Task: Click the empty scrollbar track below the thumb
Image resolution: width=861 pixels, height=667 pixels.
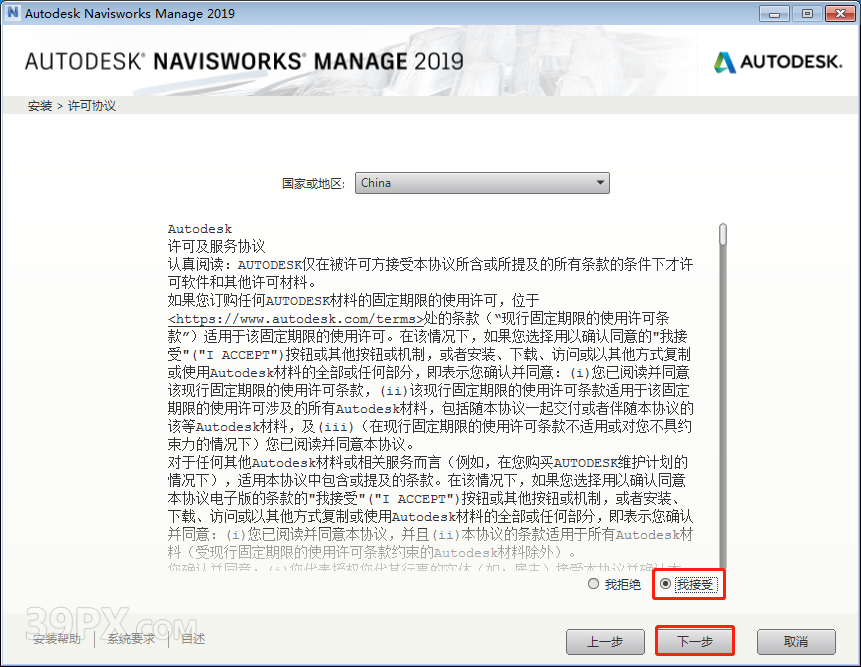Action: [x=723, y=420]
